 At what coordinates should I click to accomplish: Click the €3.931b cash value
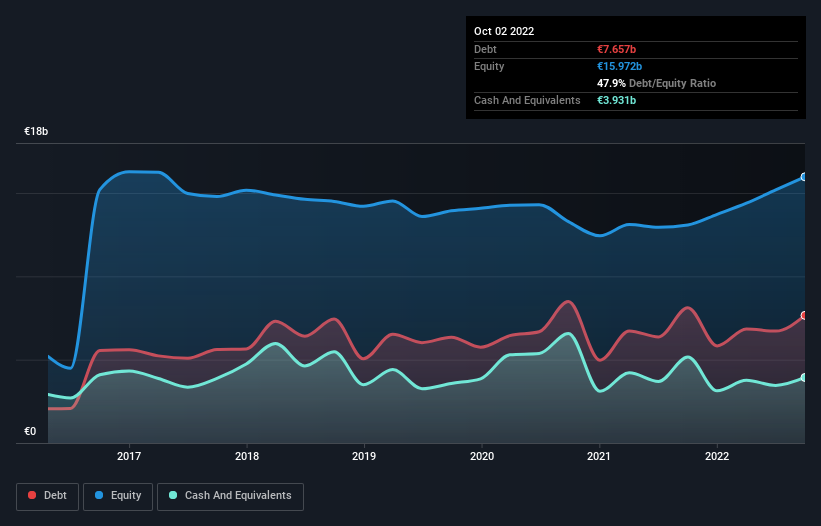(616, 100)
